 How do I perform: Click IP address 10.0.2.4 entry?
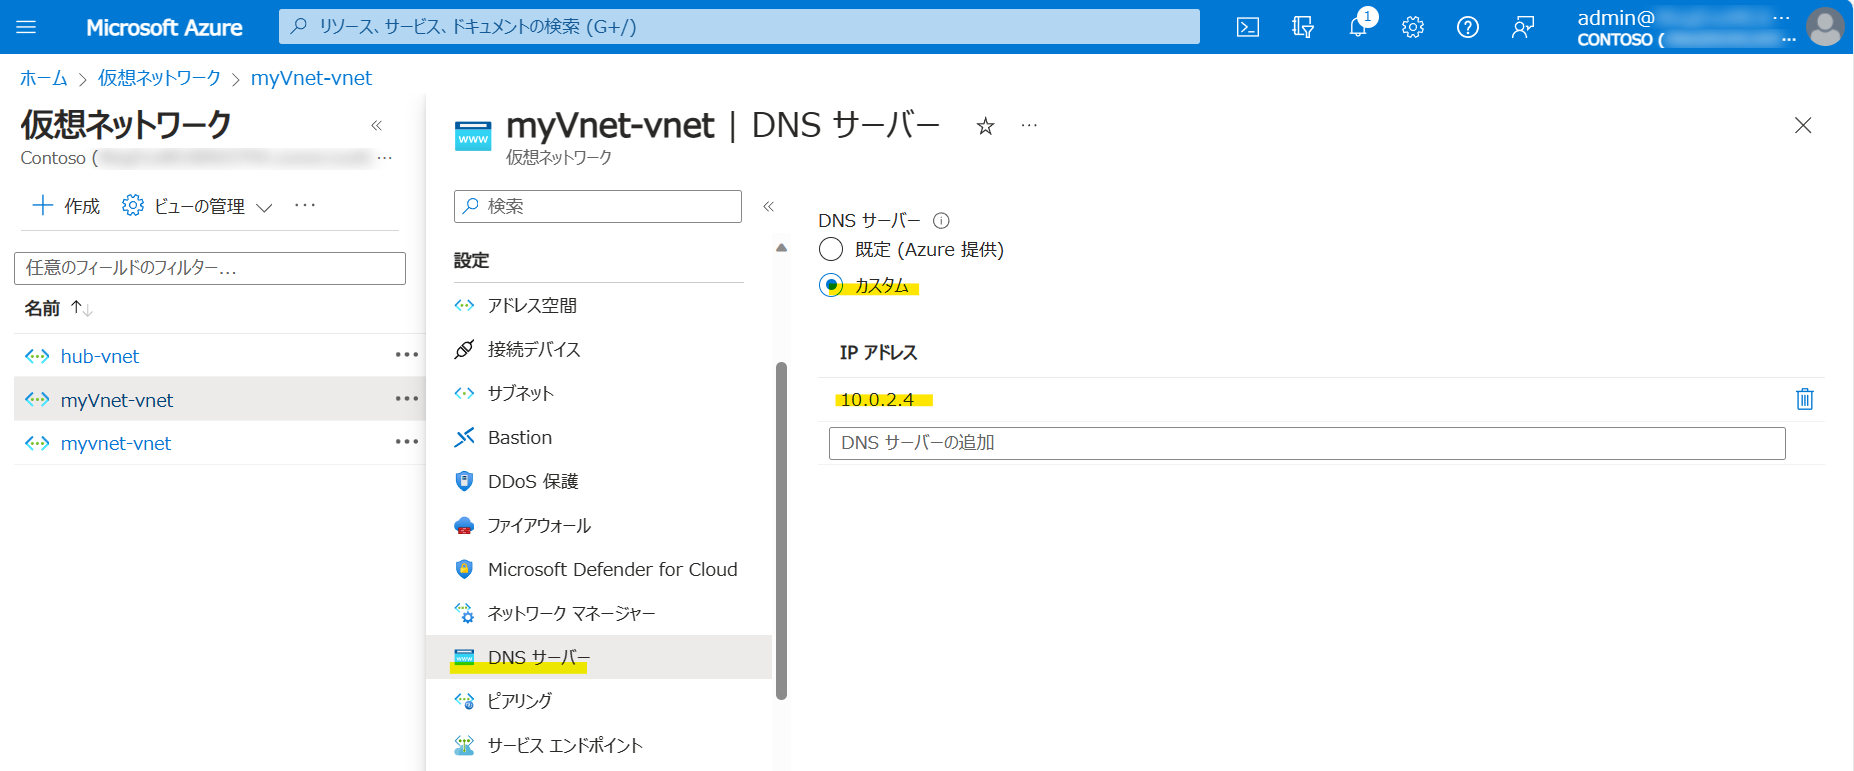pos(877,399)
